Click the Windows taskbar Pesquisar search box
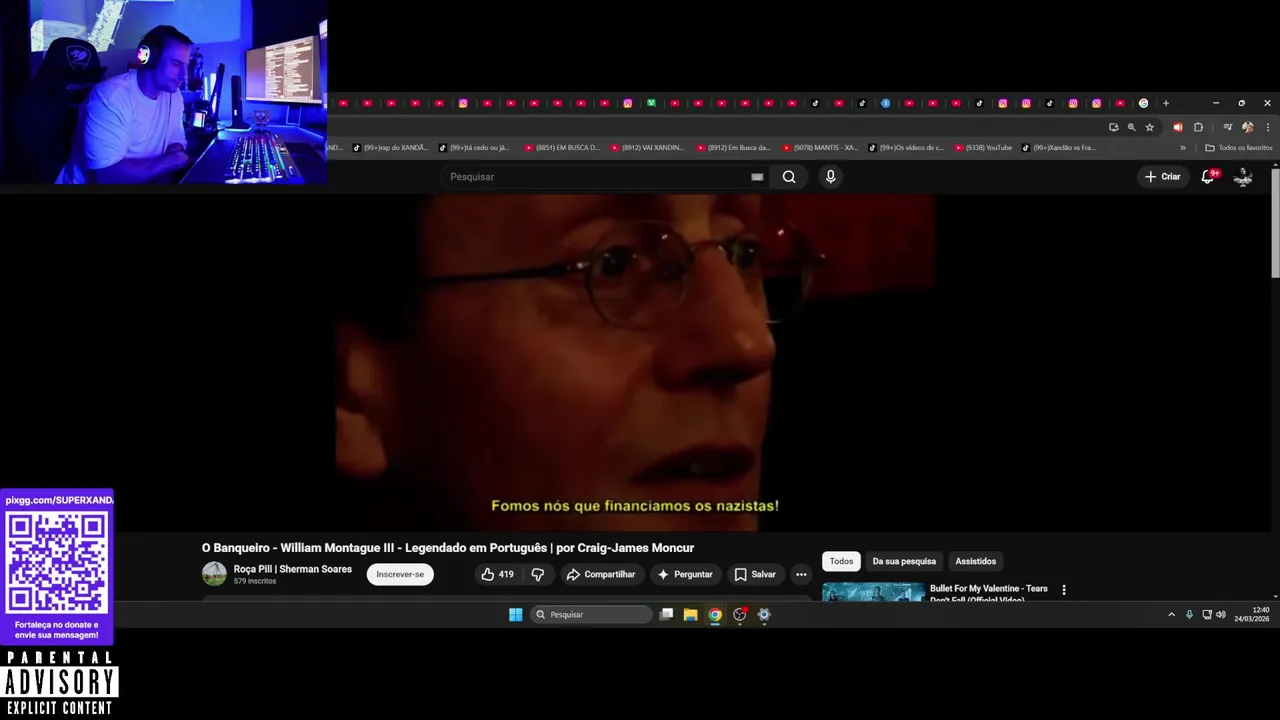The height and width of the screenshot is (720, 1280). [591, 614]
